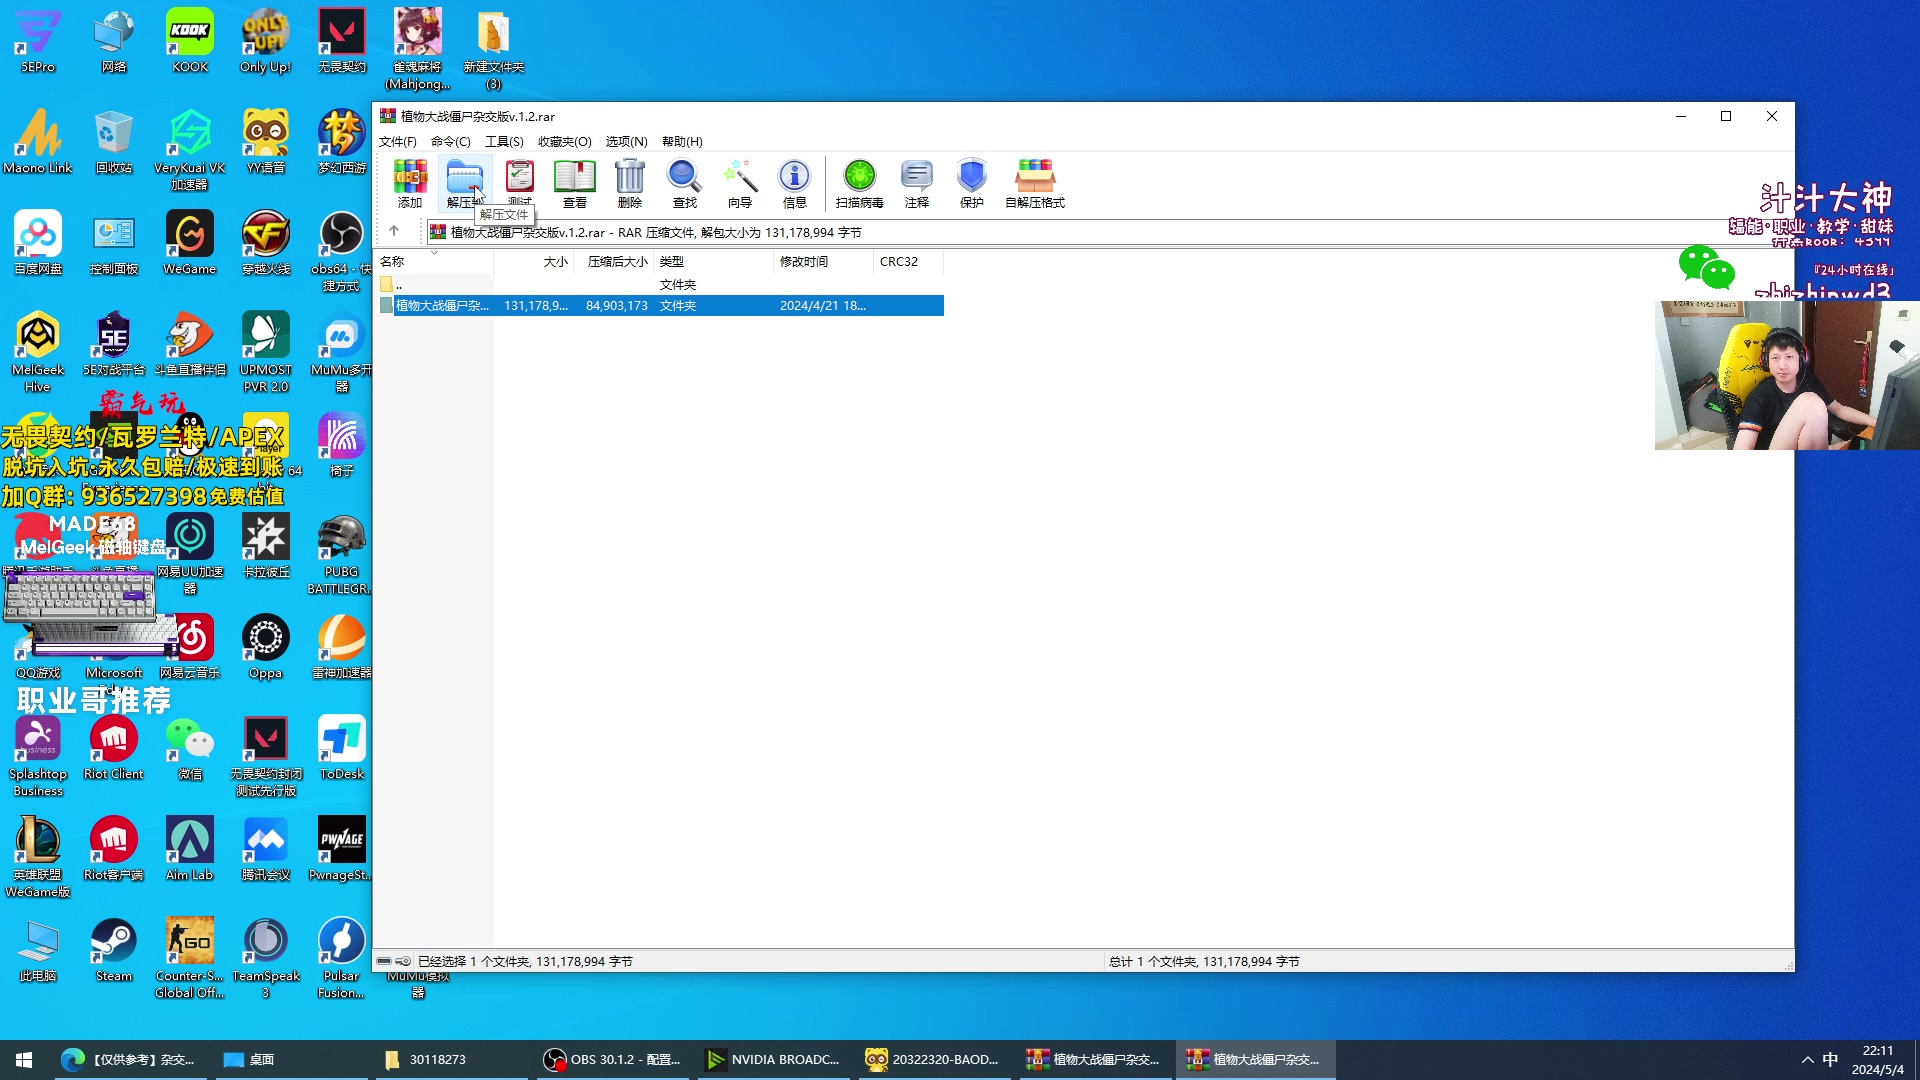Image resolution: width=1920 pixels, height=1080 pixels.
Task: Open the 工具(S) menu
Action: coord(504,142)
